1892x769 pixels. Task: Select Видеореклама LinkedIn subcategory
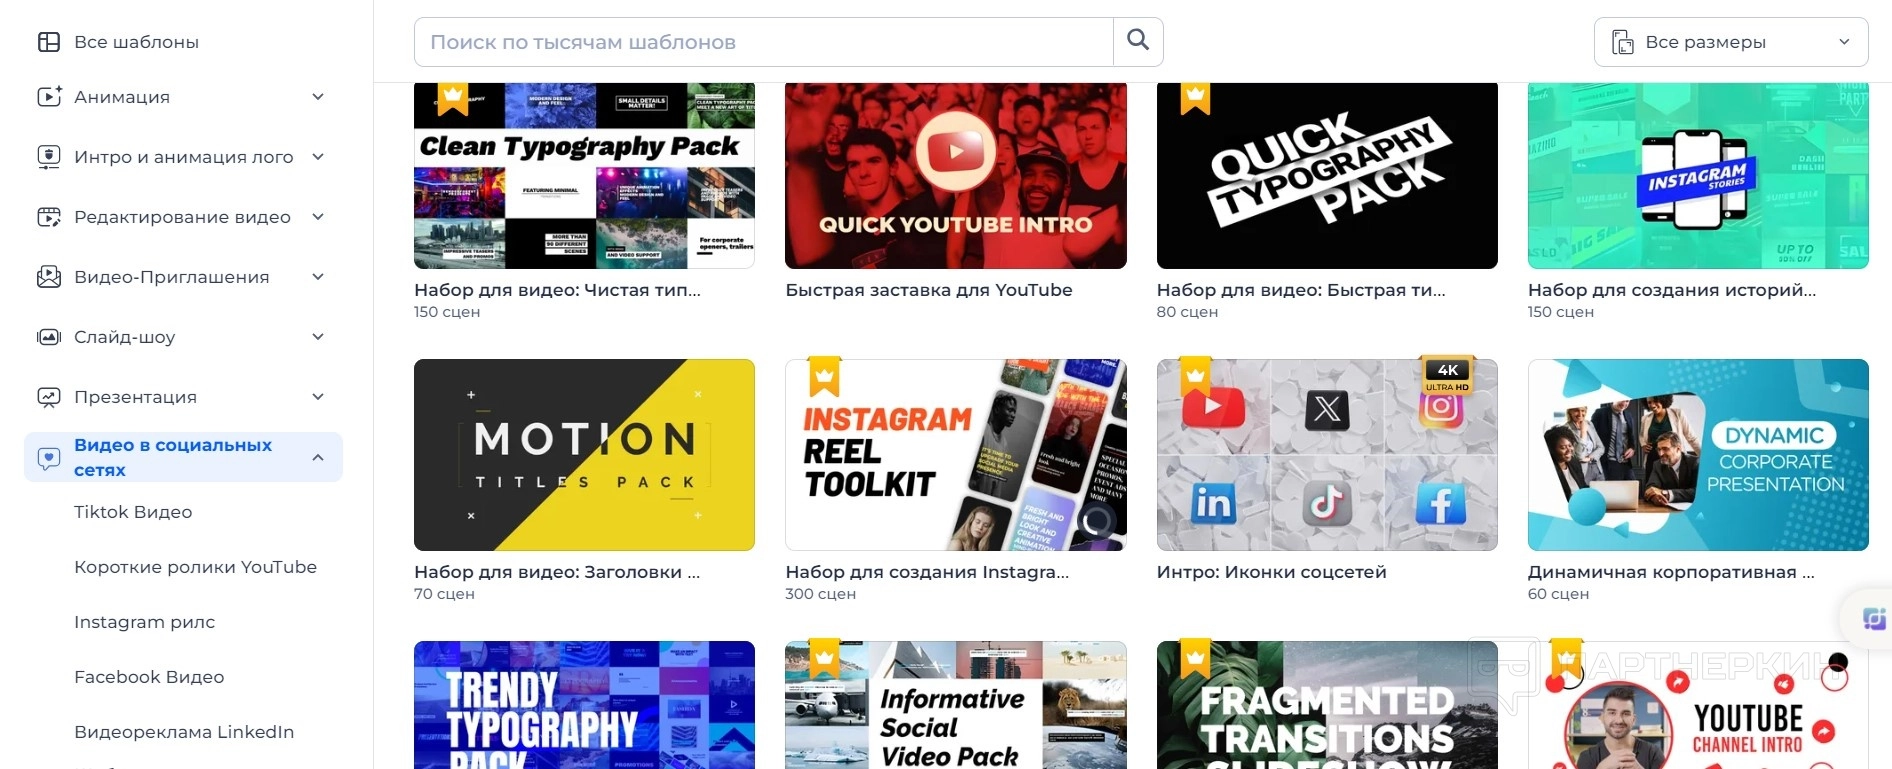[184, 732]
